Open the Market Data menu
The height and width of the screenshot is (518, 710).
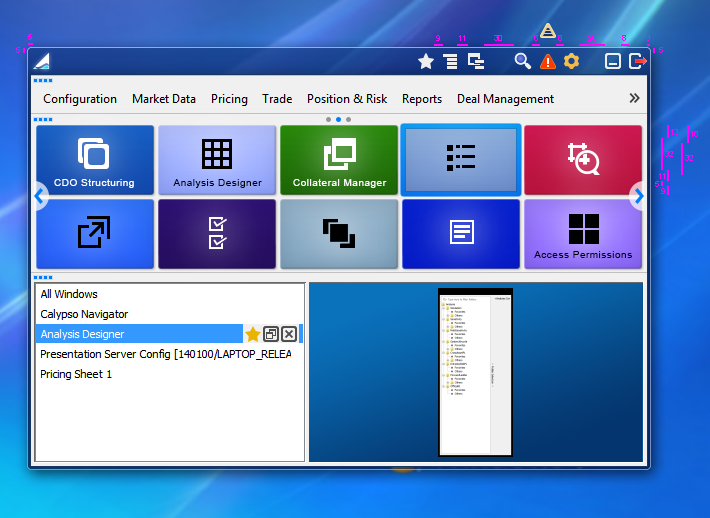pyautogui.click(x=164, y=99)
